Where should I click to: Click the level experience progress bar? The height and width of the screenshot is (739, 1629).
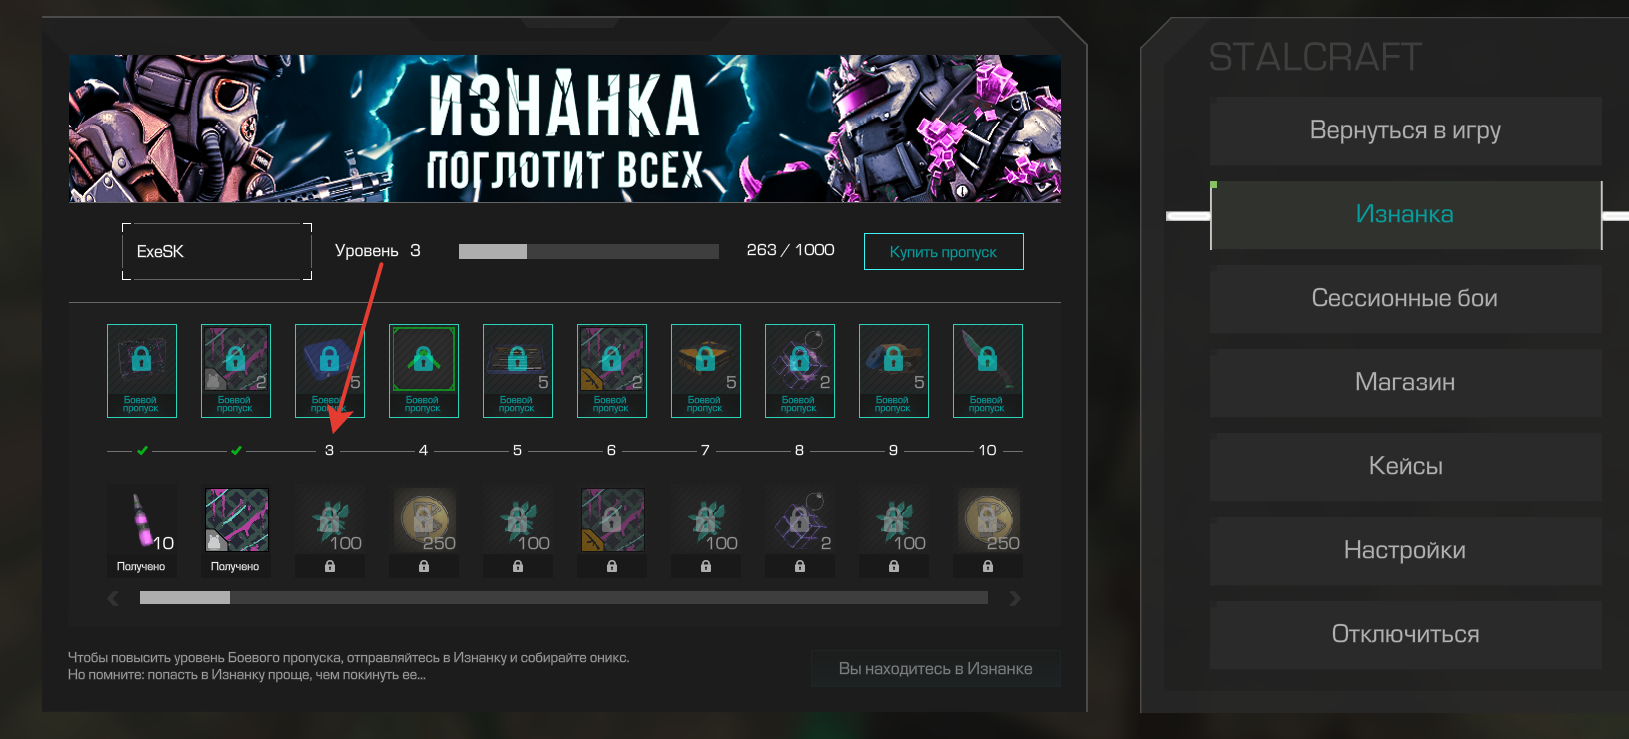click(x=589, y=251)
